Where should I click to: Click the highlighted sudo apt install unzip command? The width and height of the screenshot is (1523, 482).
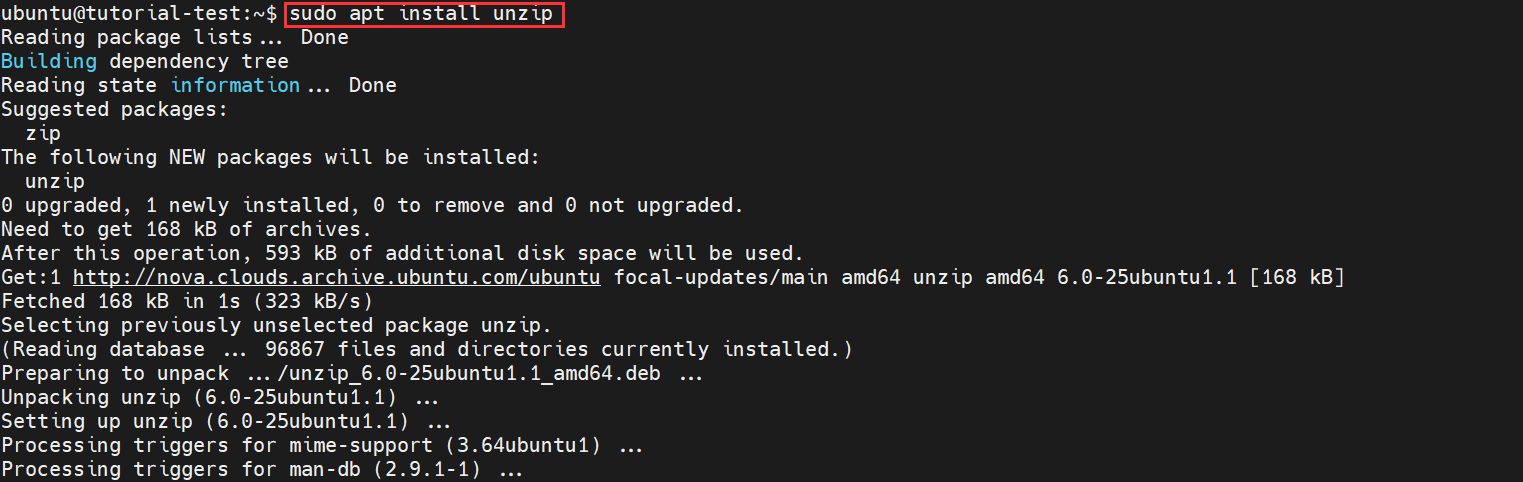425,14
